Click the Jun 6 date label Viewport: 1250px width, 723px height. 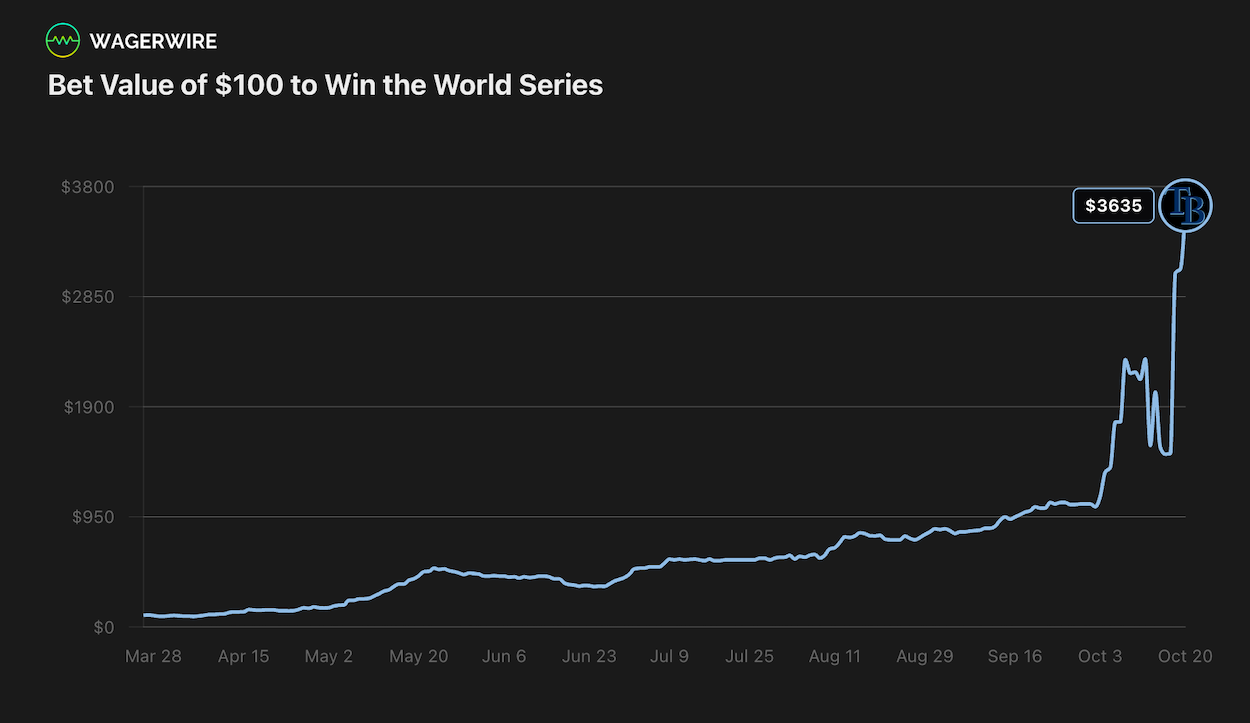coord(504,656)
